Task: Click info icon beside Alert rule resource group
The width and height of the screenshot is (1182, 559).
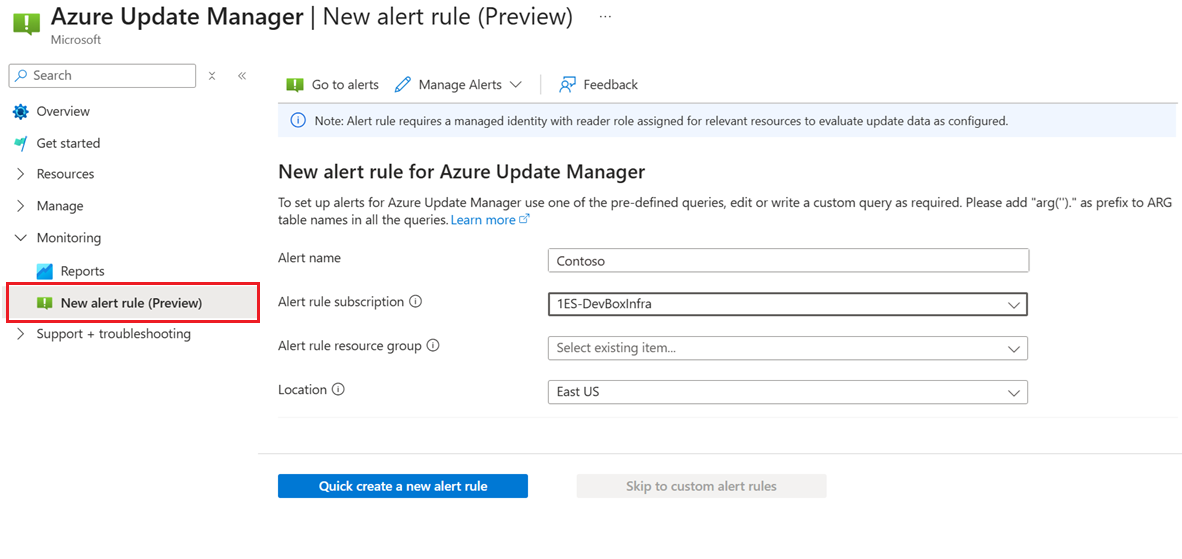Action: pos(433,346)
